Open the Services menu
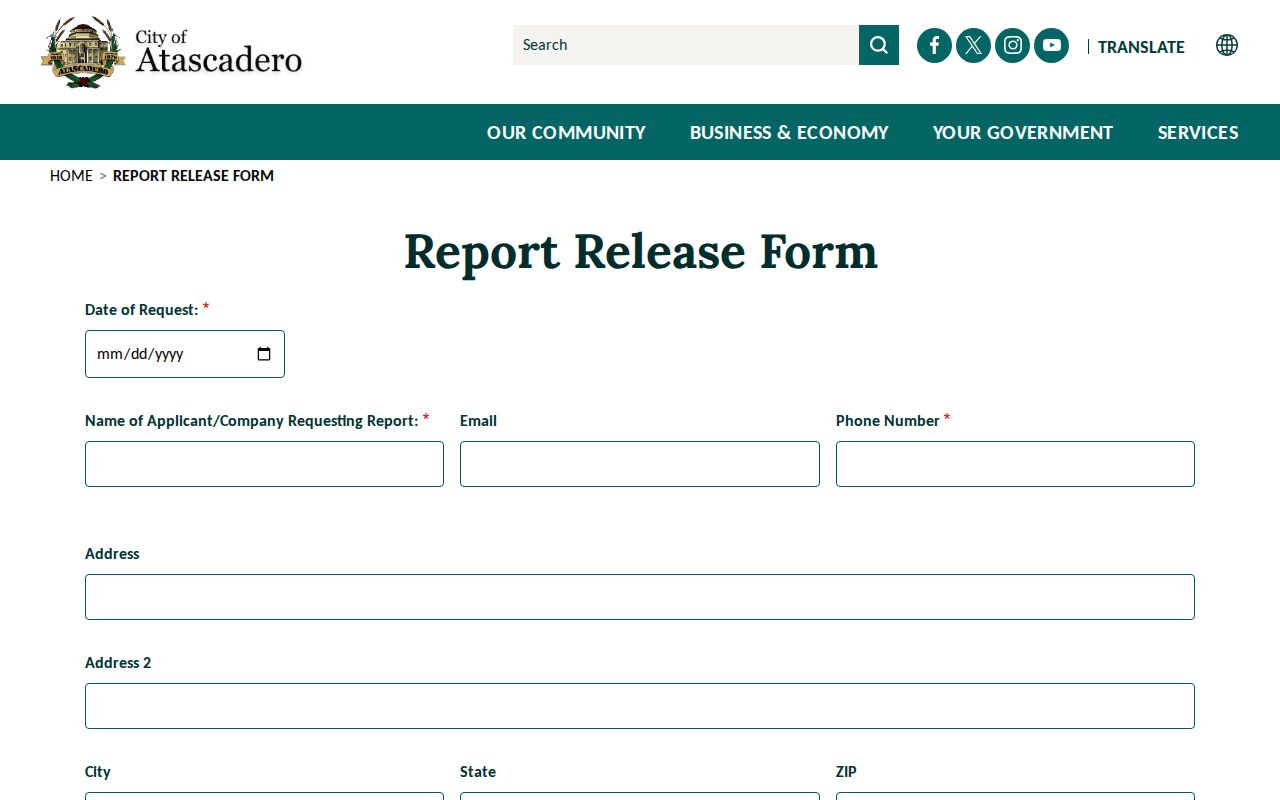The width and height of the screenshot is (1280, 800). 1198,132
